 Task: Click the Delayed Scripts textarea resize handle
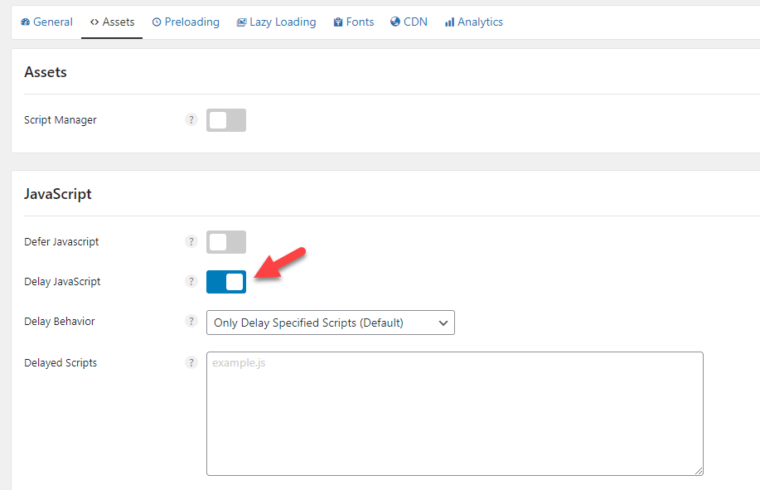point(698,471)
